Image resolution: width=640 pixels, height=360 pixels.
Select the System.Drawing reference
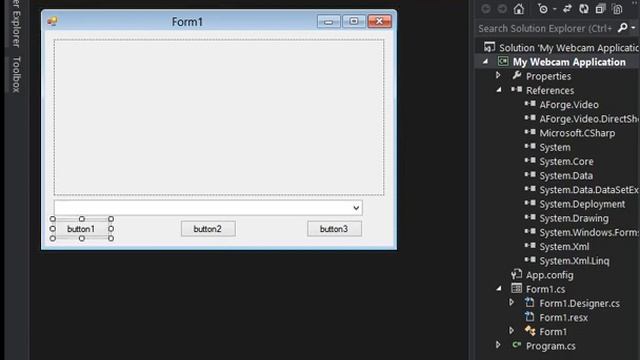click(574, 218)
